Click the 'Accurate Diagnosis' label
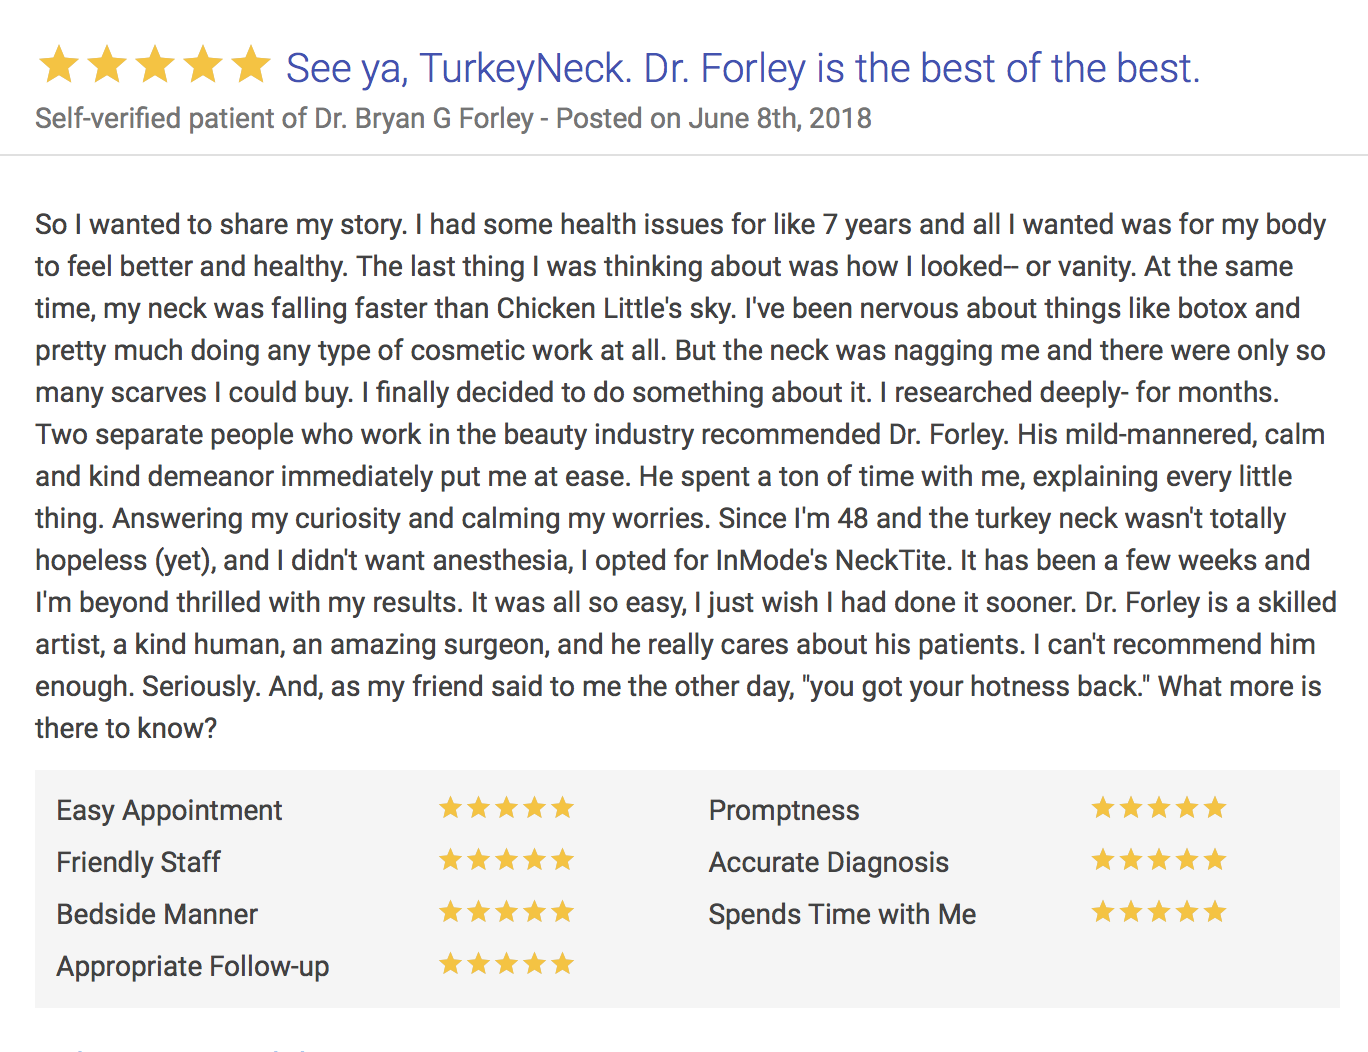The height and width of the screenshot is (1052, 1368). tap(828, 862)
